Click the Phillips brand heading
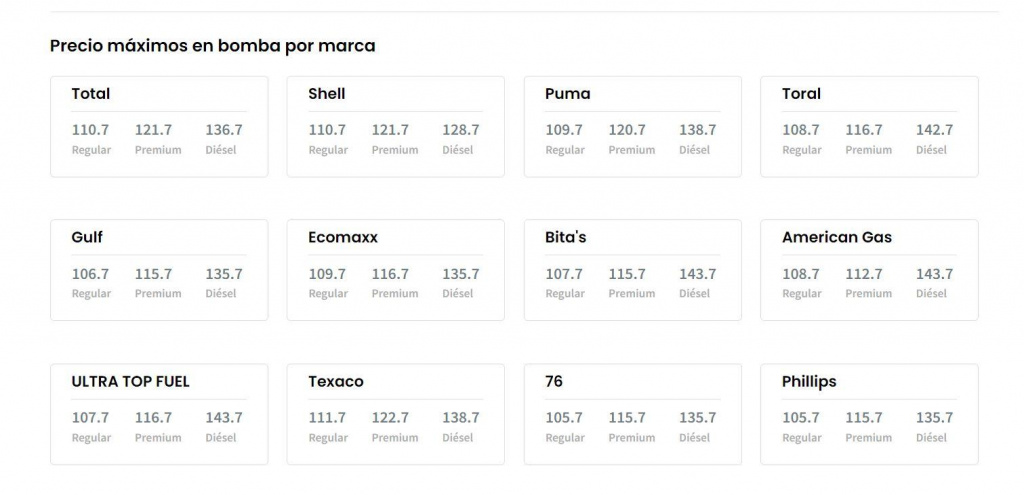 click(809, 382)
